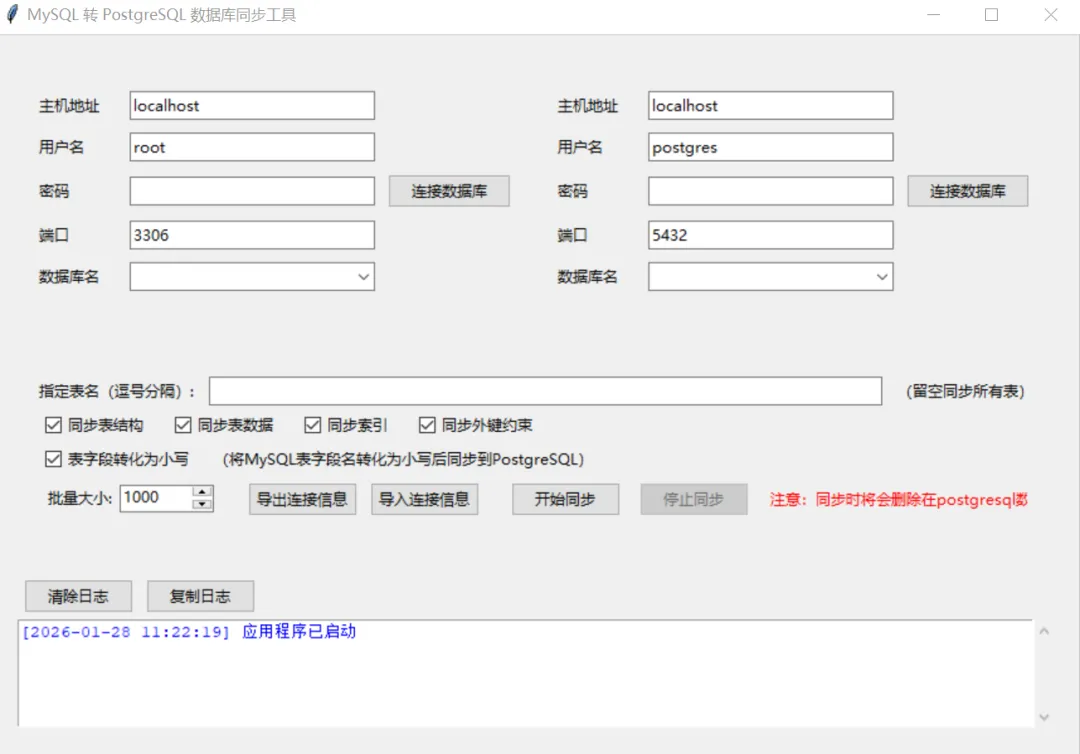Click the log scrollbar down arrow

(1043, 717)
